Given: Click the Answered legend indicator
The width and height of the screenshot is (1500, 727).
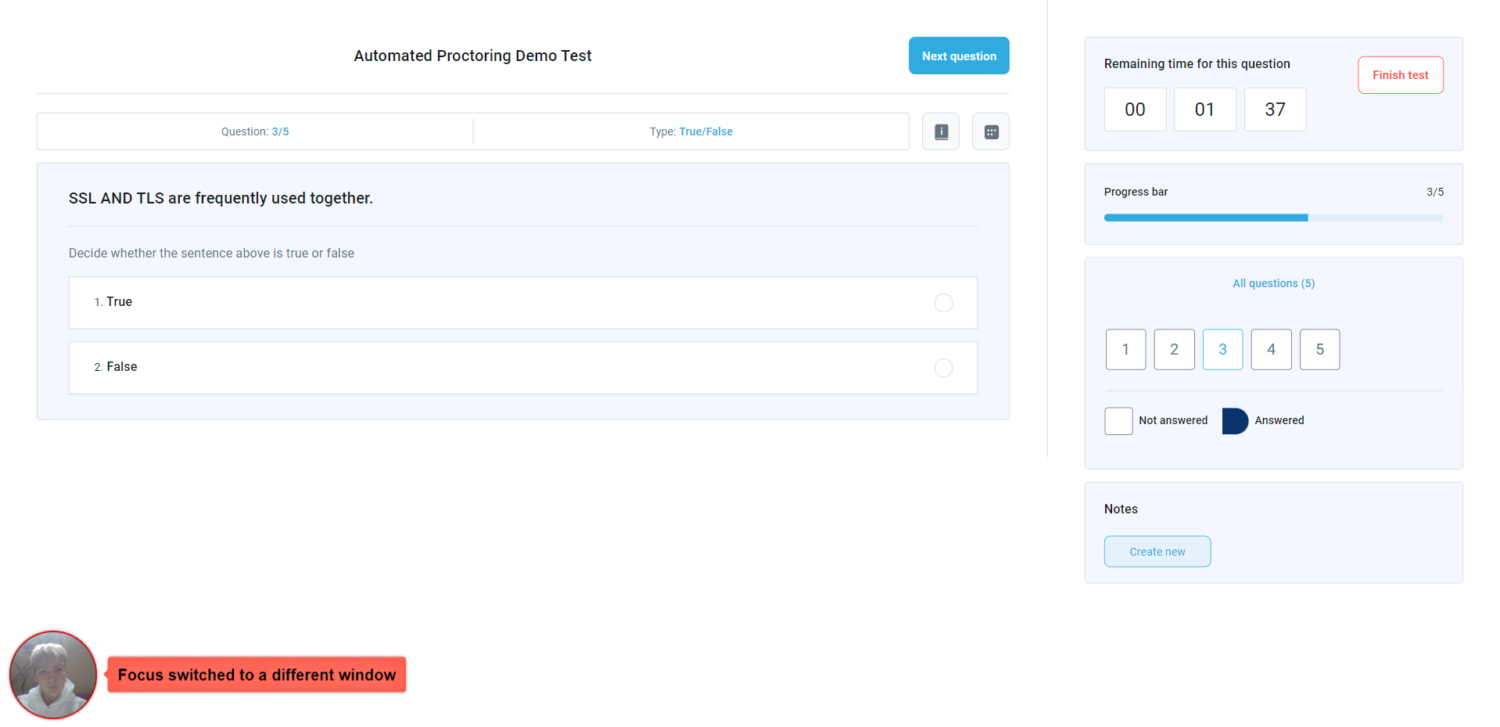Looking at the screenshot, I should [1235, 421].
